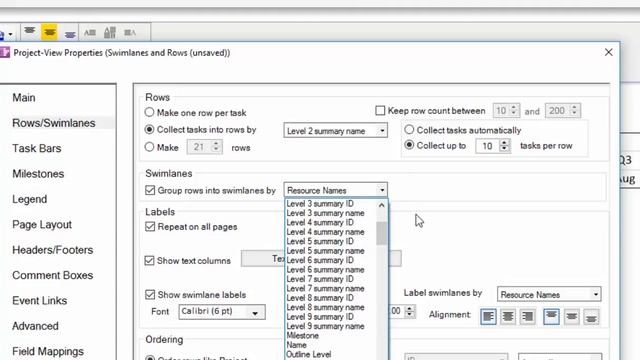This screenshot has height=360, width=640.
Task: Open the Page Layout settings page
Action: pyautogui.click(x=42, y=224)
